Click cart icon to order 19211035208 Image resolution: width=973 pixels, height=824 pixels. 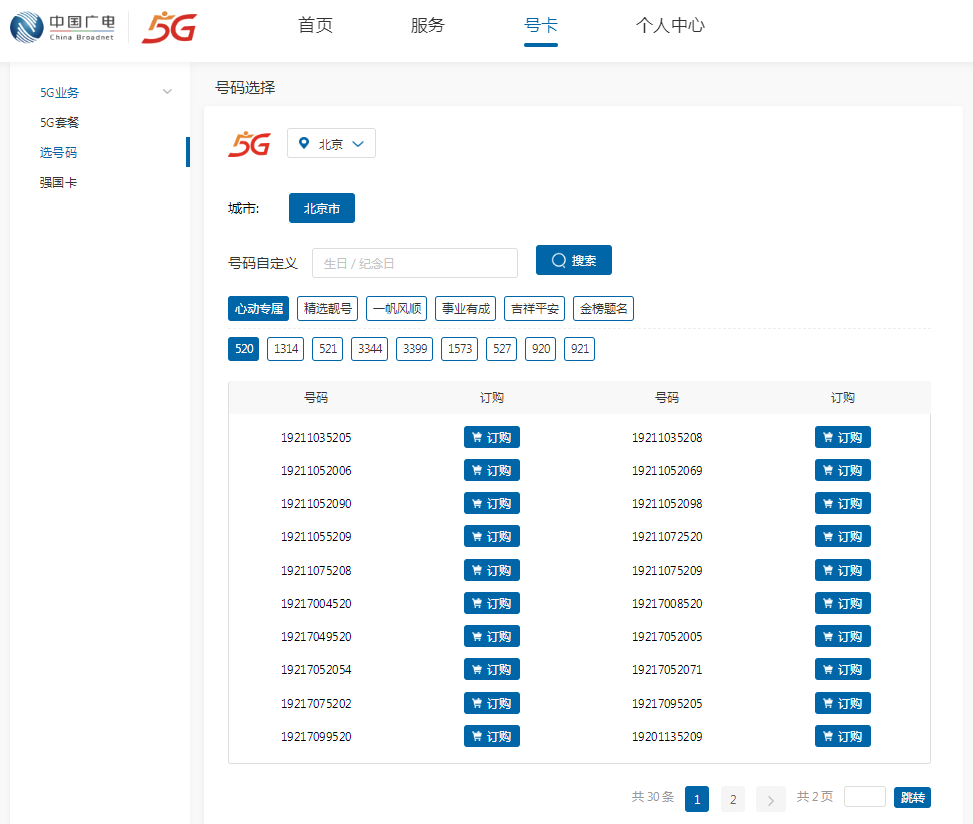828,438
